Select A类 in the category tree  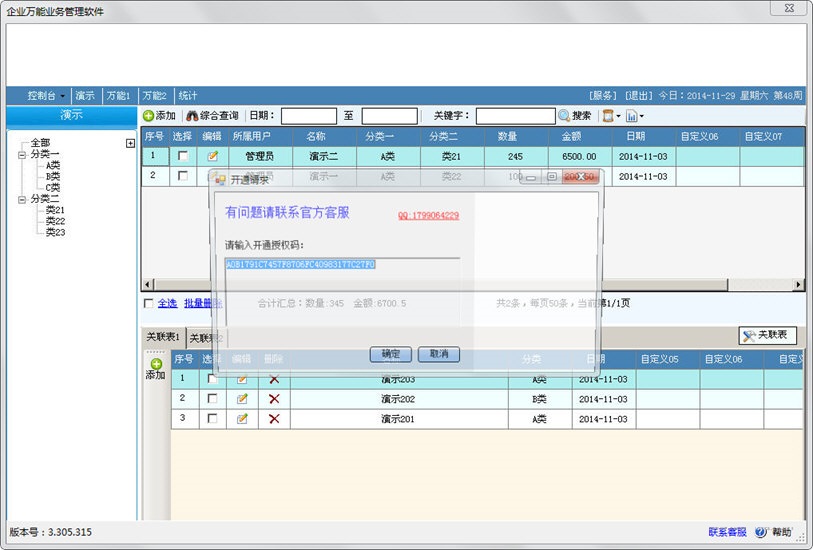point(53,166)
